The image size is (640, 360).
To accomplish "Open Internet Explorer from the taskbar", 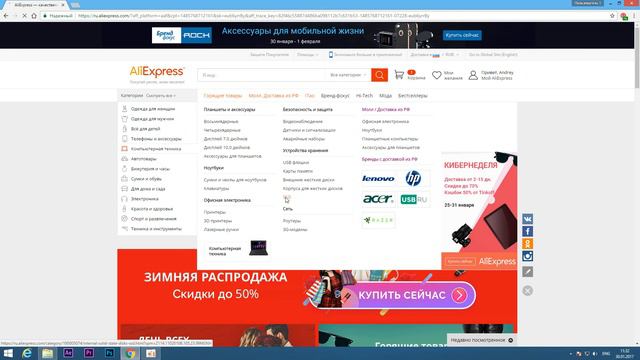I will coord(27,353).
